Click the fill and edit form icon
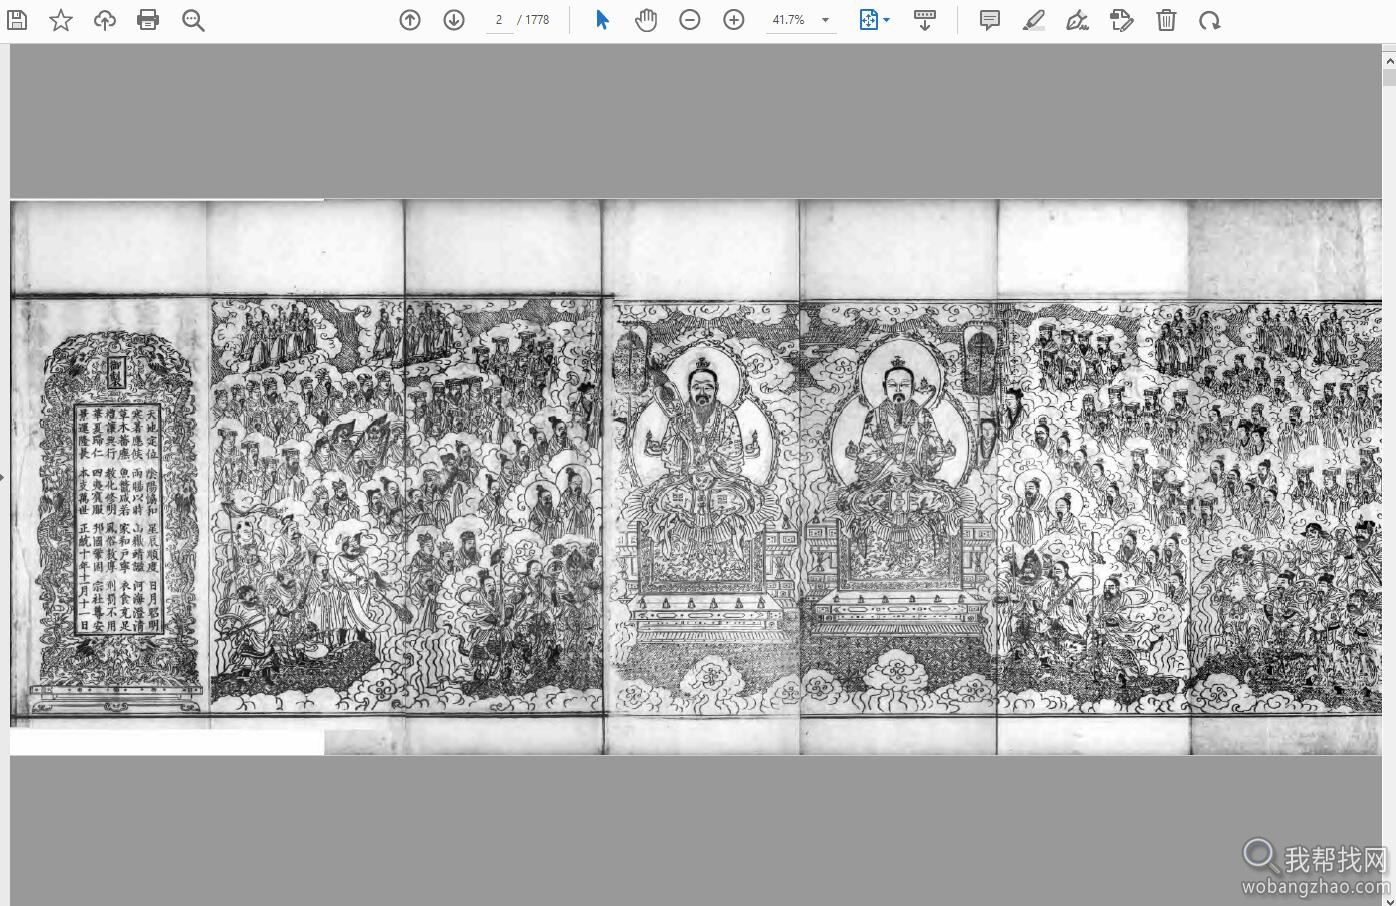The height and width of the screenshot is (906, 1396). point(1122,20)
